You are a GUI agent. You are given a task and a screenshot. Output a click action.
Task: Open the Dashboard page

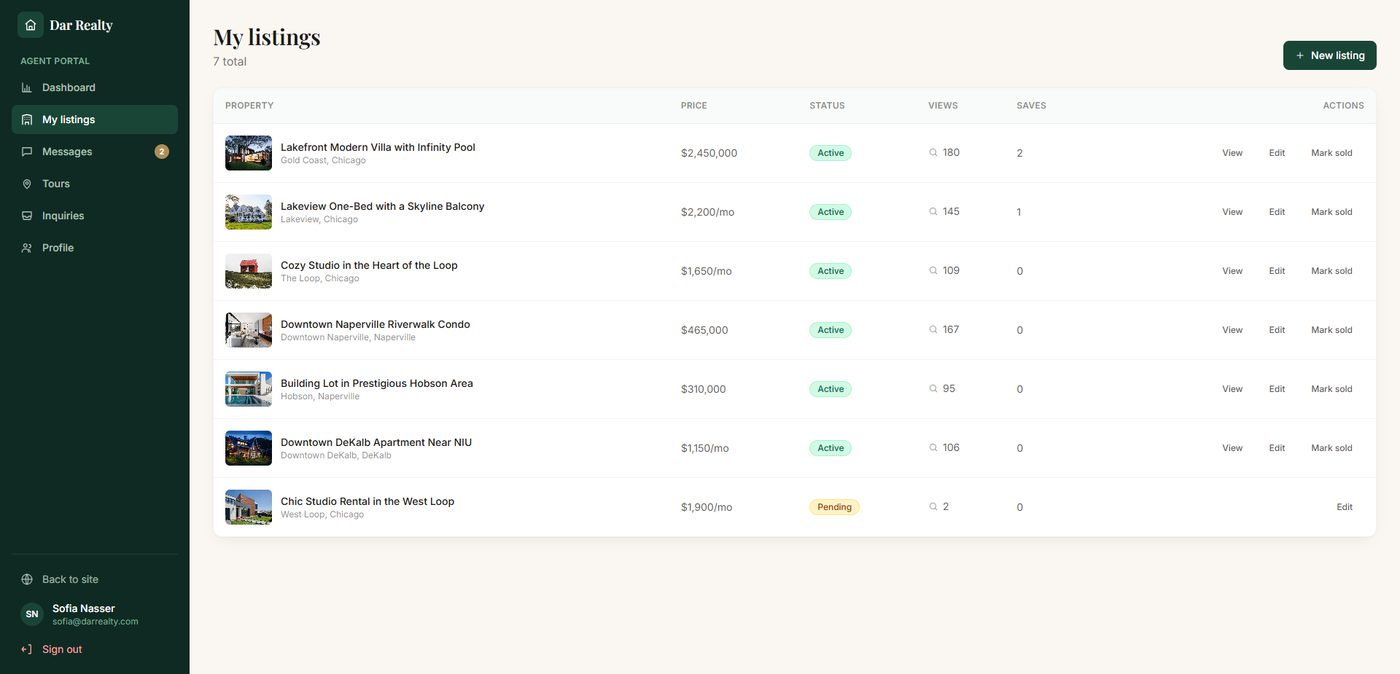point(95,88)
